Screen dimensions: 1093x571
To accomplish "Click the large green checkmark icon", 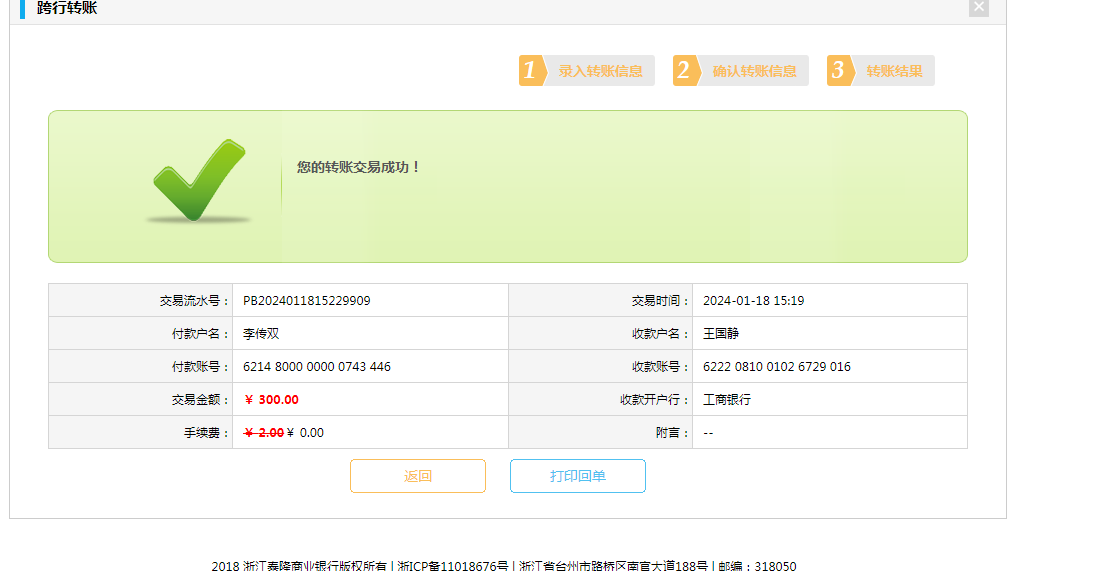I will click(x=198, y=180).
